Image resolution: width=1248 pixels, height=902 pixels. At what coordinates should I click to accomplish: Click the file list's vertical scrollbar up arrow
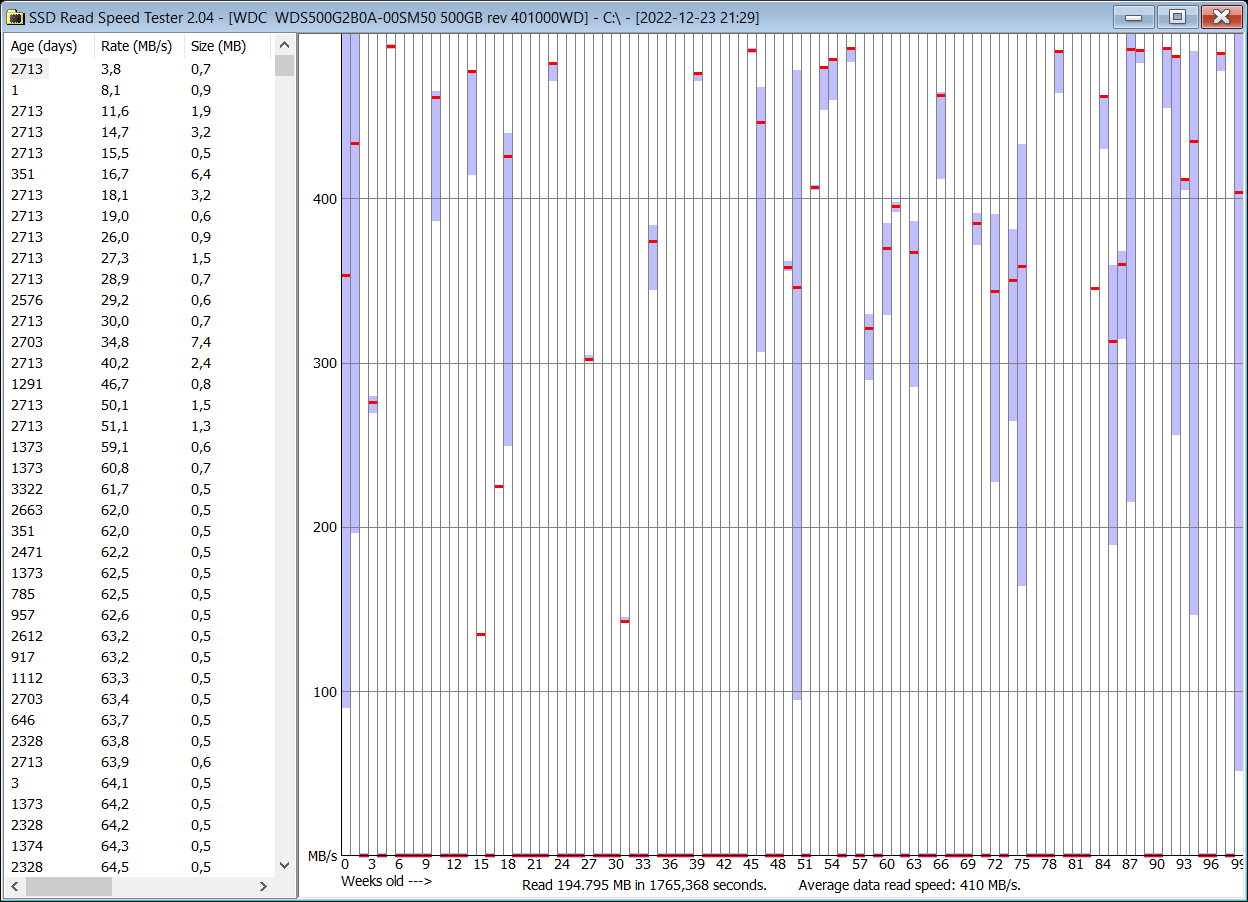tap(284, 46)
